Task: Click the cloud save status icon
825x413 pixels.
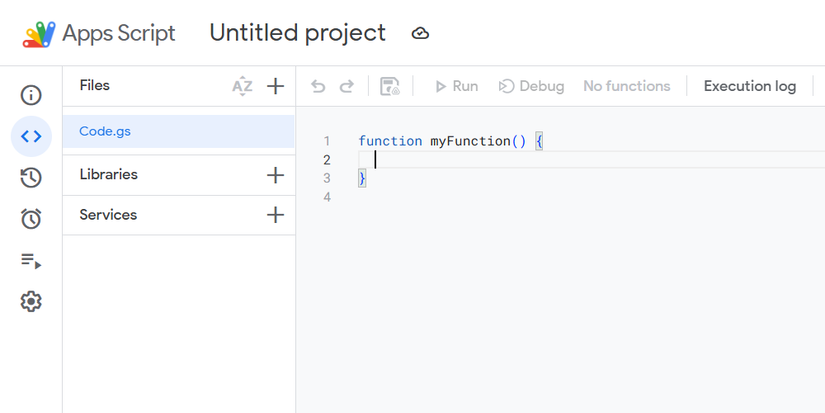Action: click(421, 33)
